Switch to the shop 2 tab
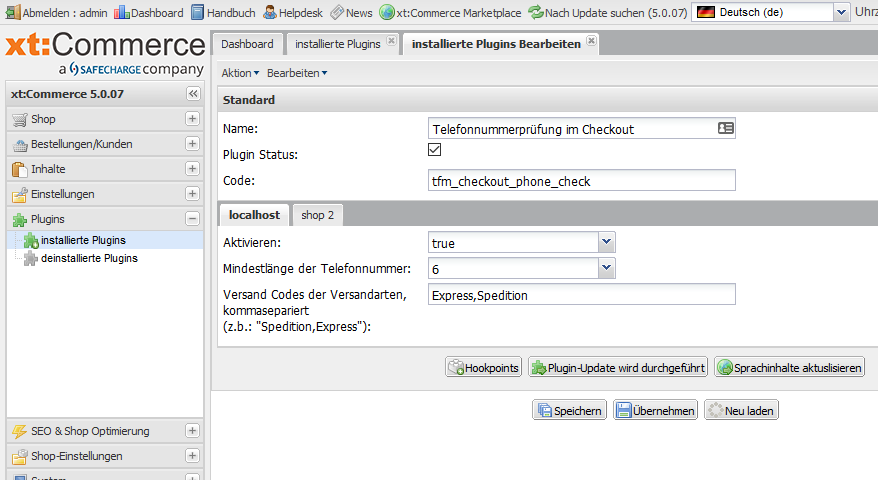The image size is (878, 480). pyautogui.click(x=317, y=215)
